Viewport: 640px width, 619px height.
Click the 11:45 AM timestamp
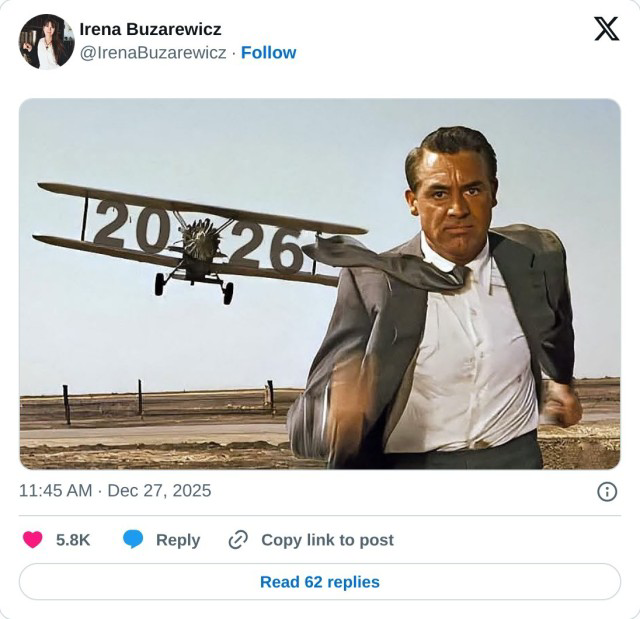point(57,491)
